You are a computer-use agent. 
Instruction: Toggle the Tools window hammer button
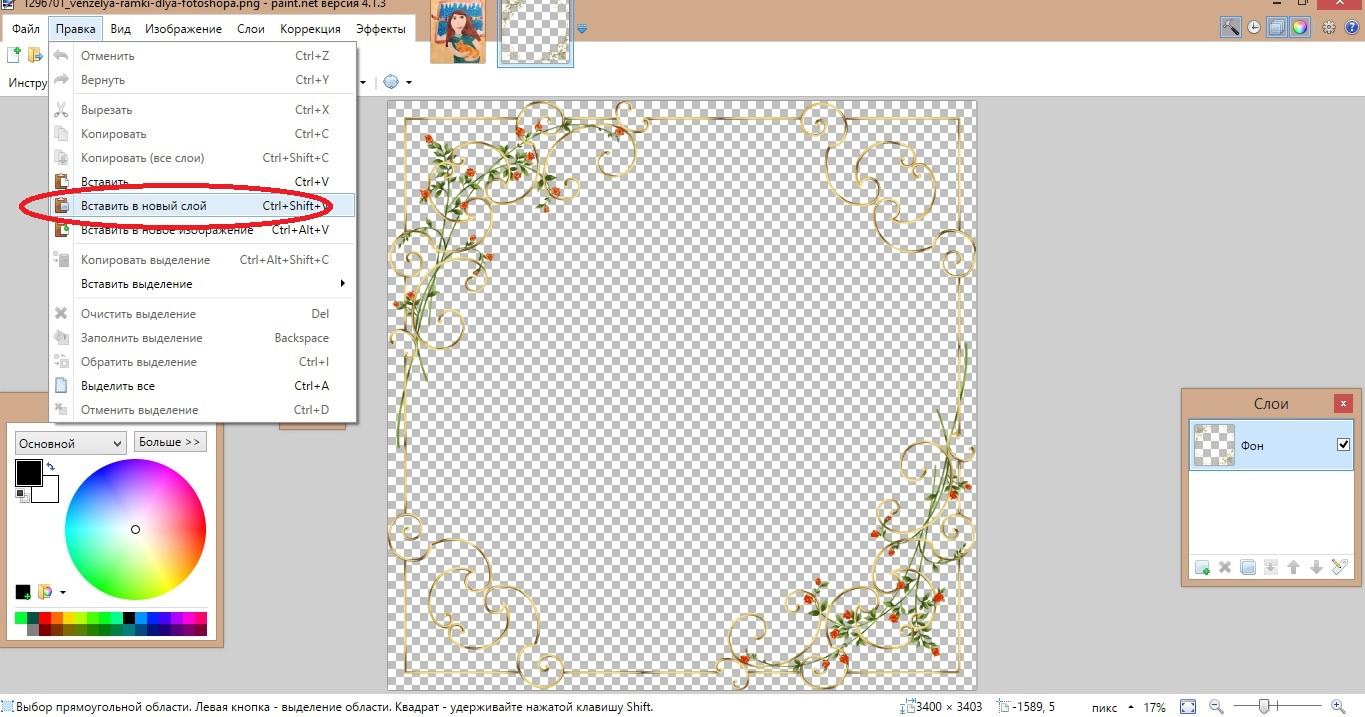pyautogui.click(x=1231, y=28)
